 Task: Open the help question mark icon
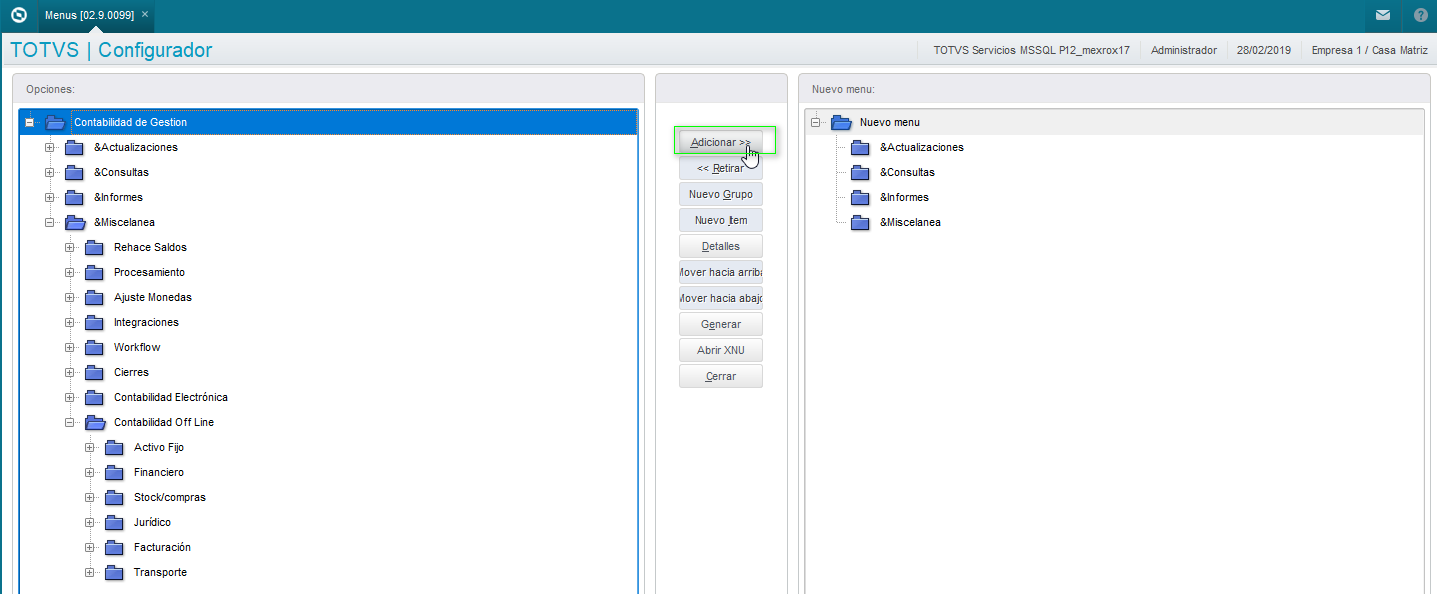coord(1421,15)
